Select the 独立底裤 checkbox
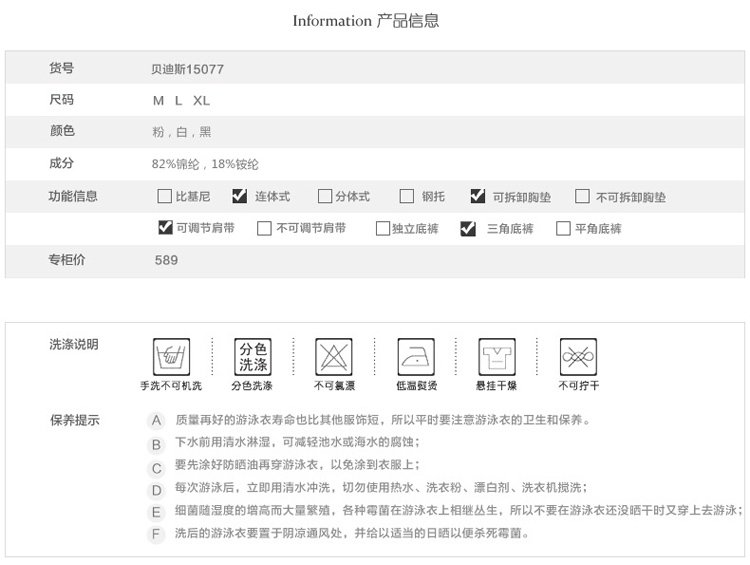Viewport: 750px width, 565px height. [x=382, y=228]
